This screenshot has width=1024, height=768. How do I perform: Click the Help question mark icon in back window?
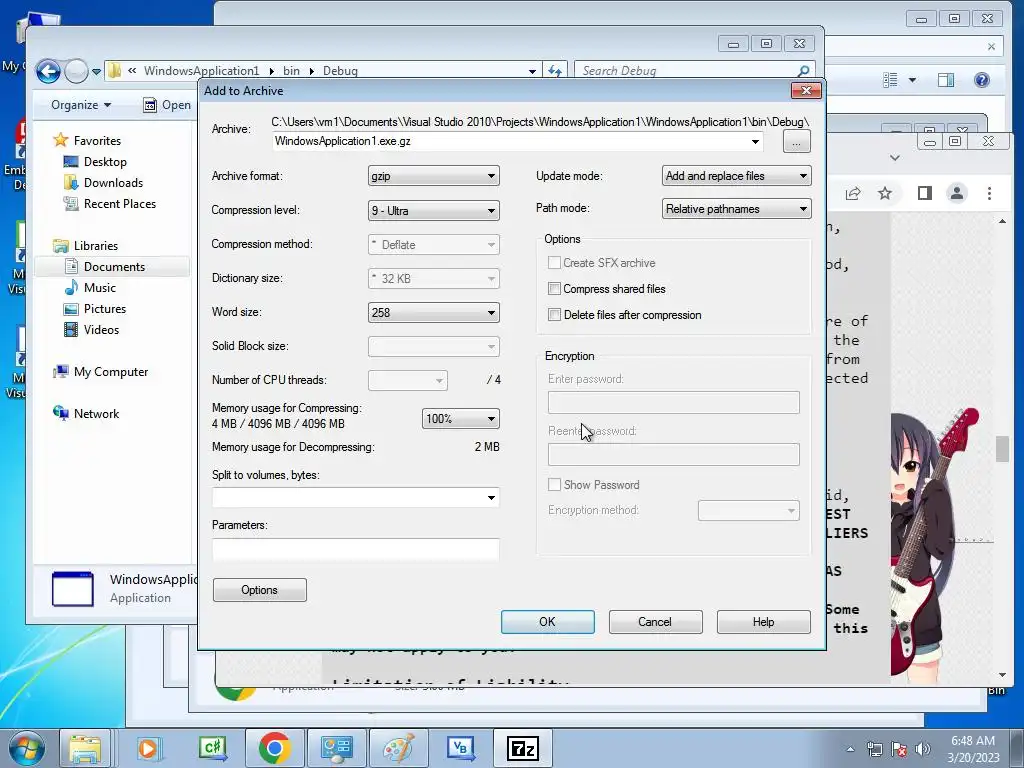coord(982,80)
